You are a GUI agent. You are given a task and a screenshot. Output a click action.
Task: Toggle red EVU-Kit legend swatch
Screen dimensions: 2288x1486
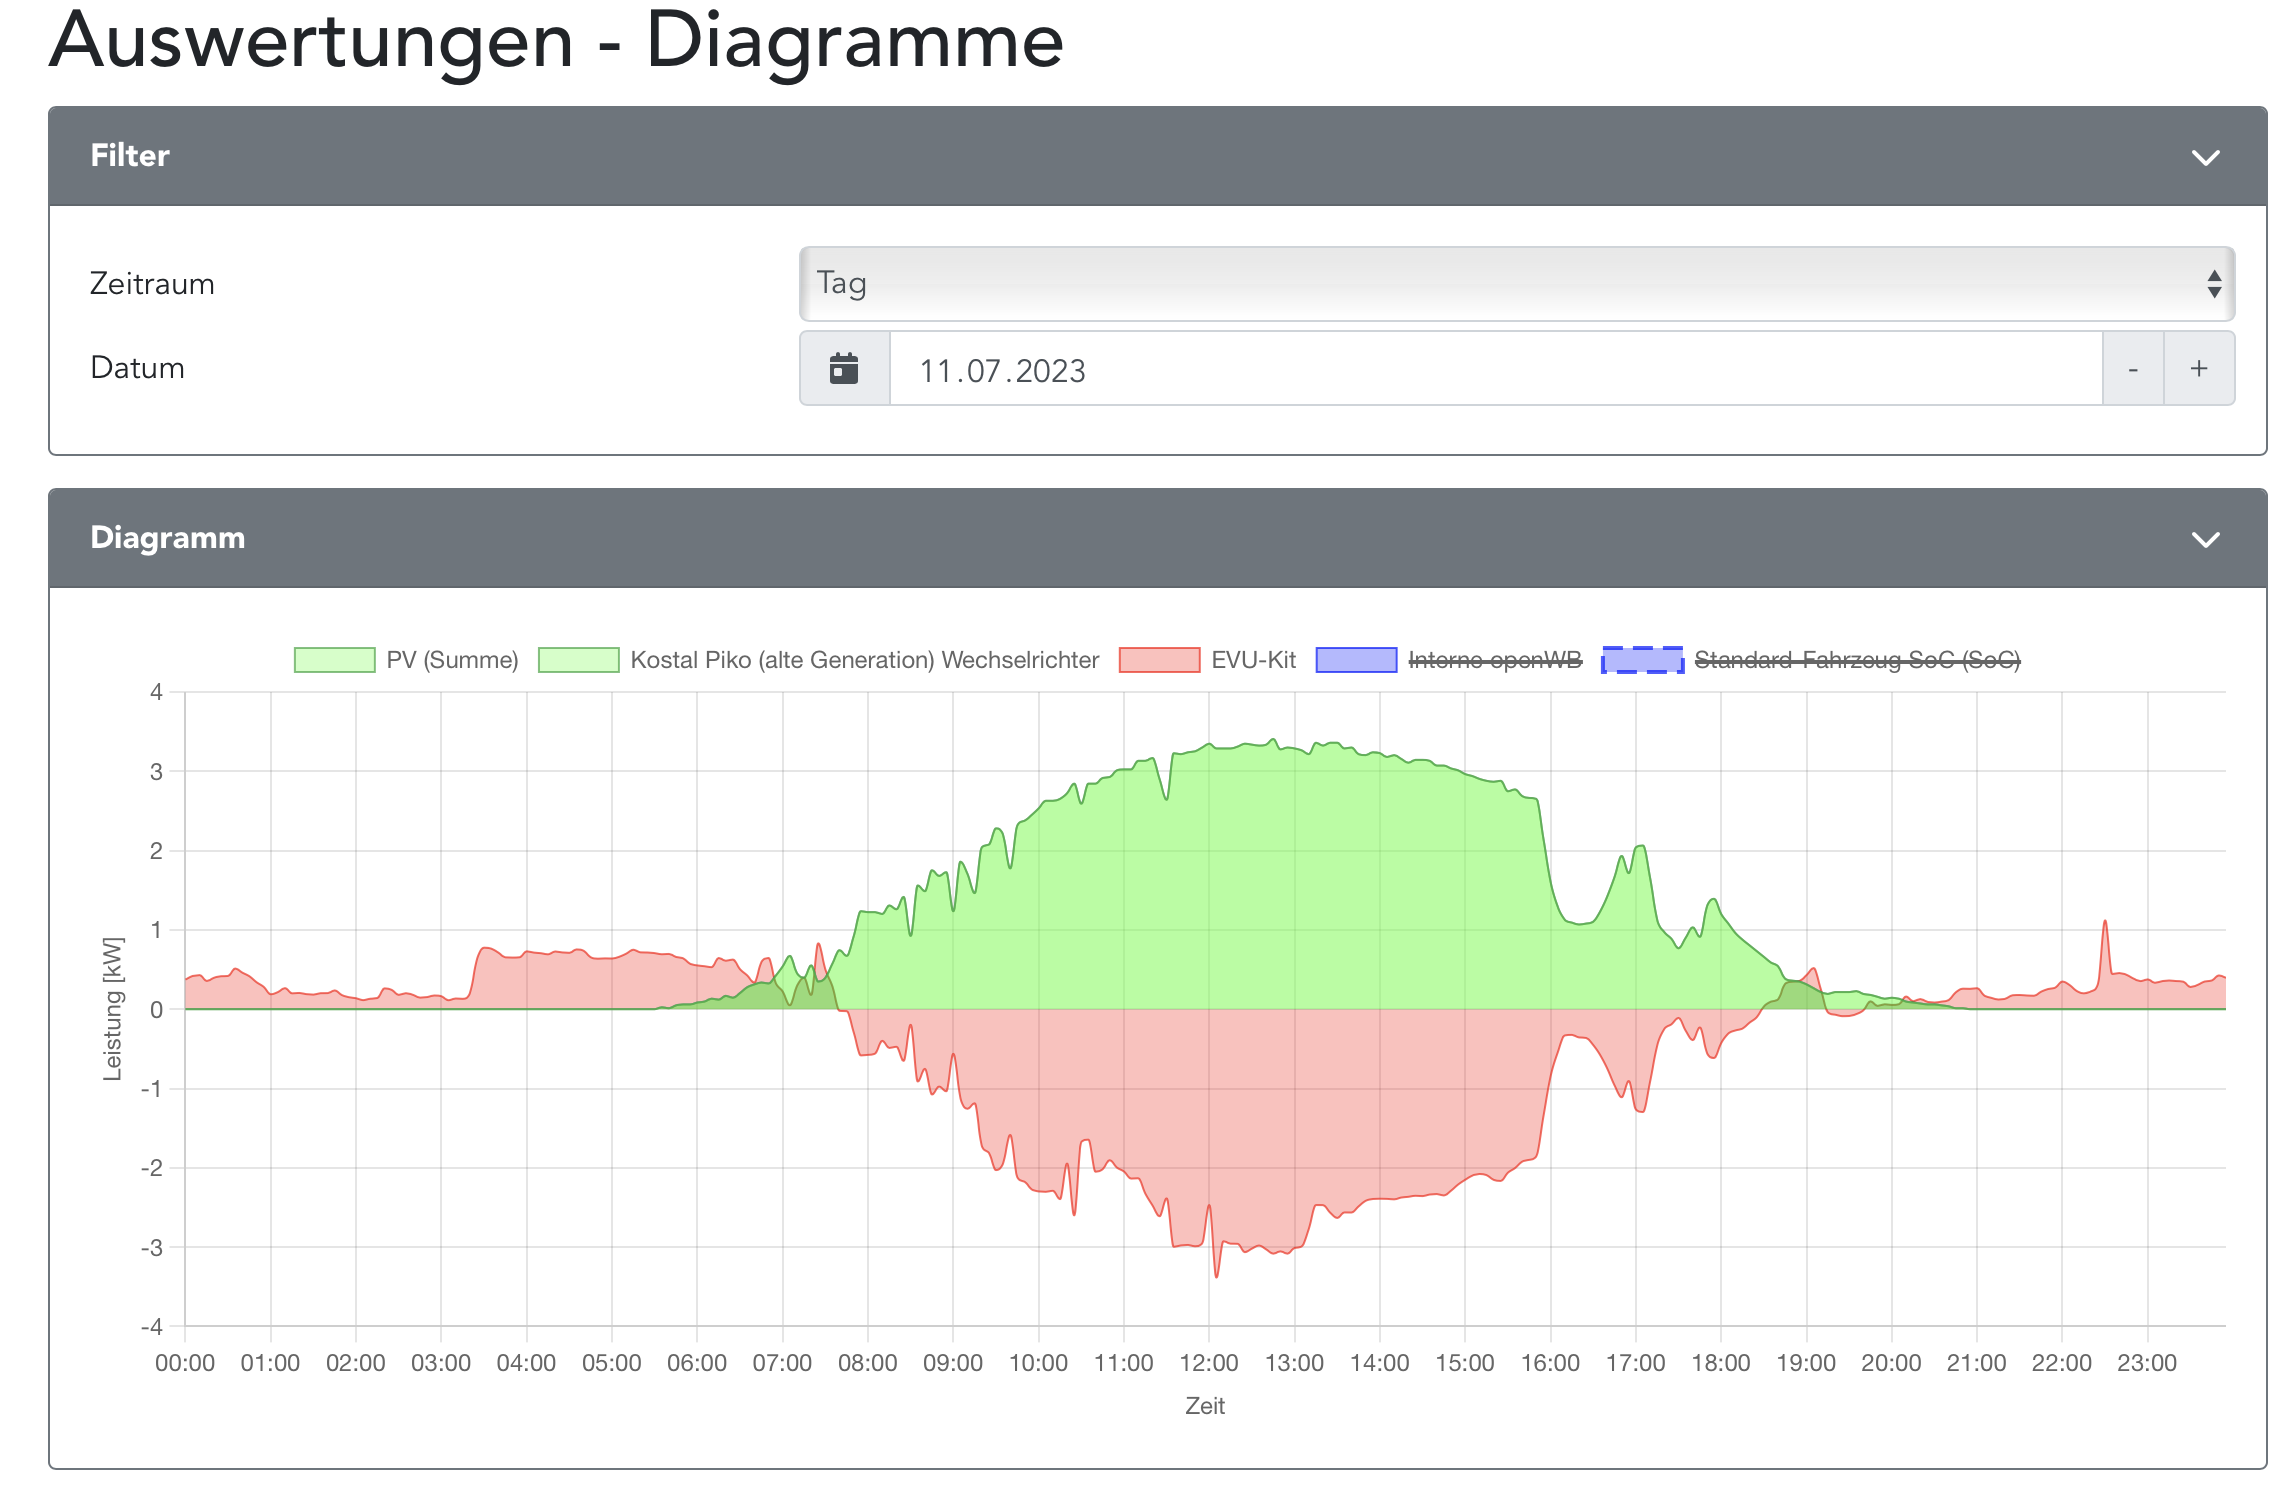1159,660
